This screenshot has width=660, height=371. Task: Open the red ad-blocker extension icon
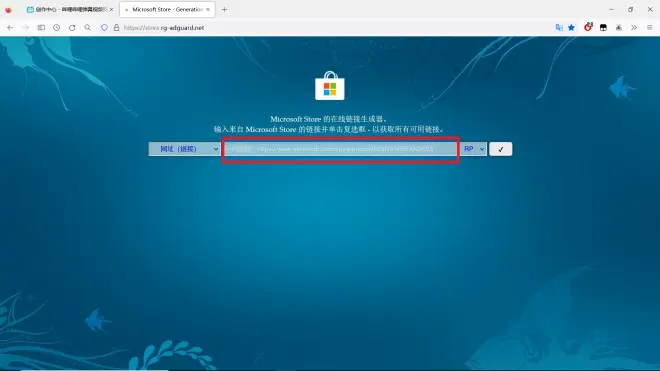coord(588,27)
